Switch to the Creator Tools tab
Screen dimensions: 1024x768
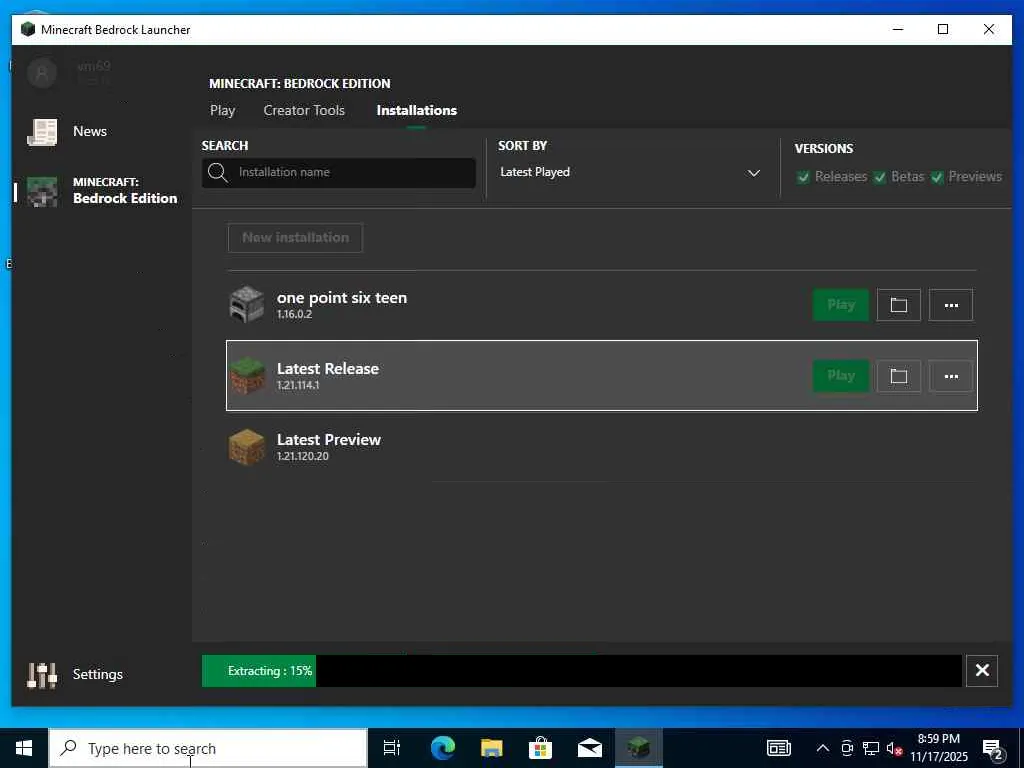click(304, 110)
